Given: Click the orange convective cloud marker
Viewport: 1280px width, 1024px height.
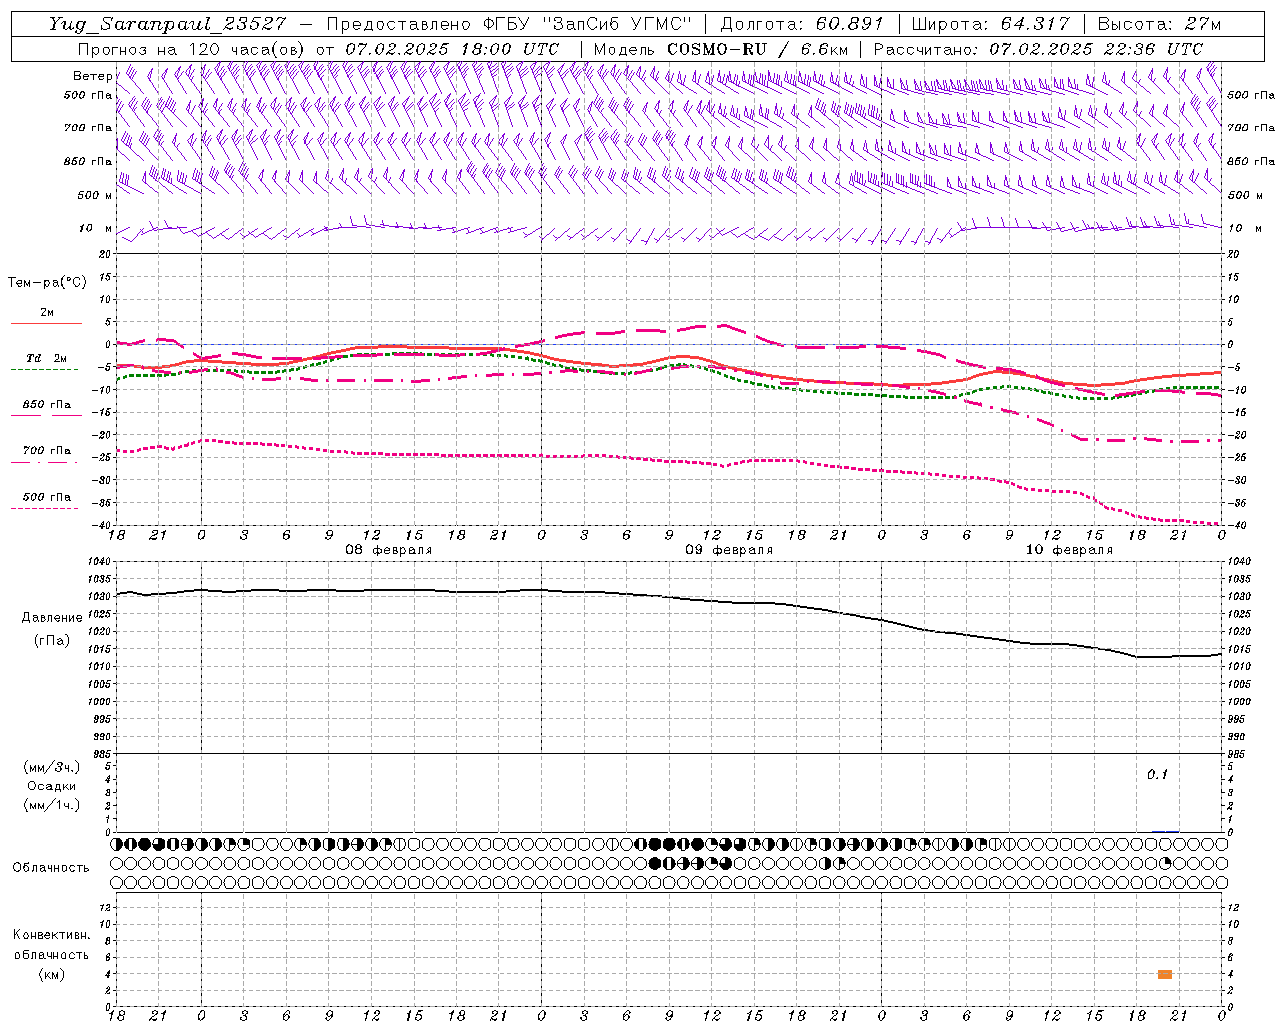Looking at the screenshot, I should (x=1164, y=974).
